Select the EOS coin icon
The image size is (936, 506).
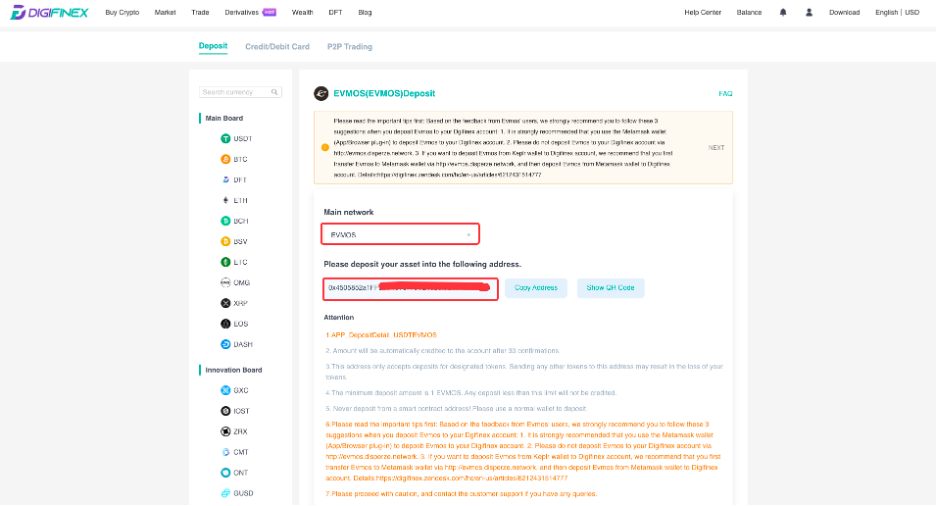point(225,324)
